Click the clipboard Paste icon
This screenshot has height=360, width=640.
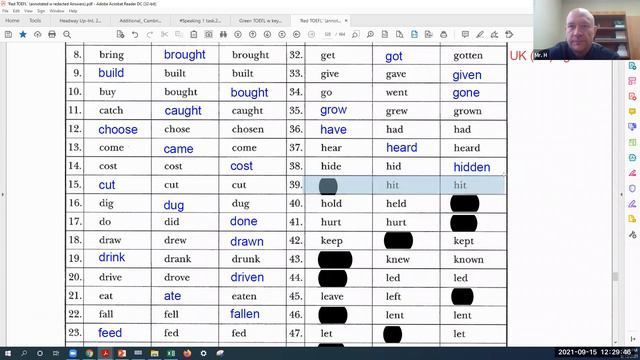coord(194,35)
